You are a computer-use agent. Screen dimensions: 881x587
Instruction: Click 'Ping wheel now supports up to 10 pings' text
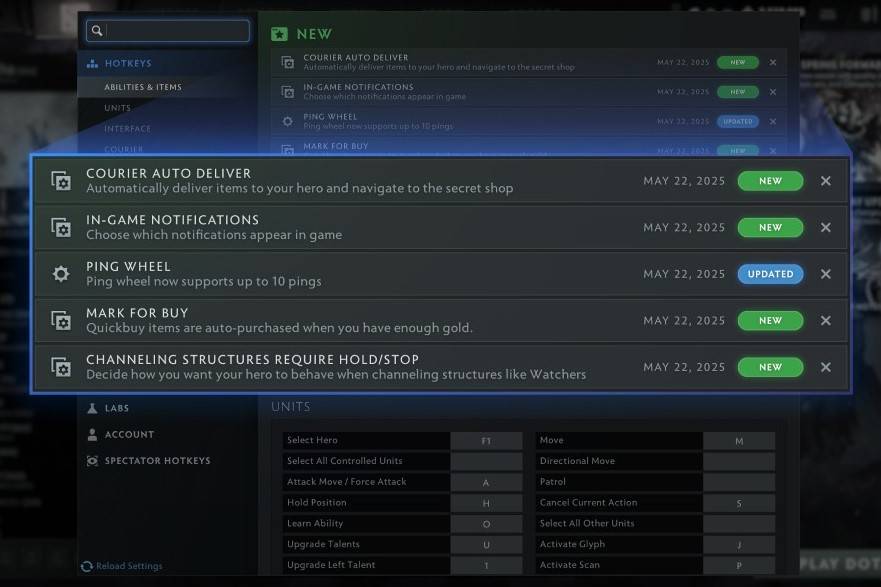point(204,281)
